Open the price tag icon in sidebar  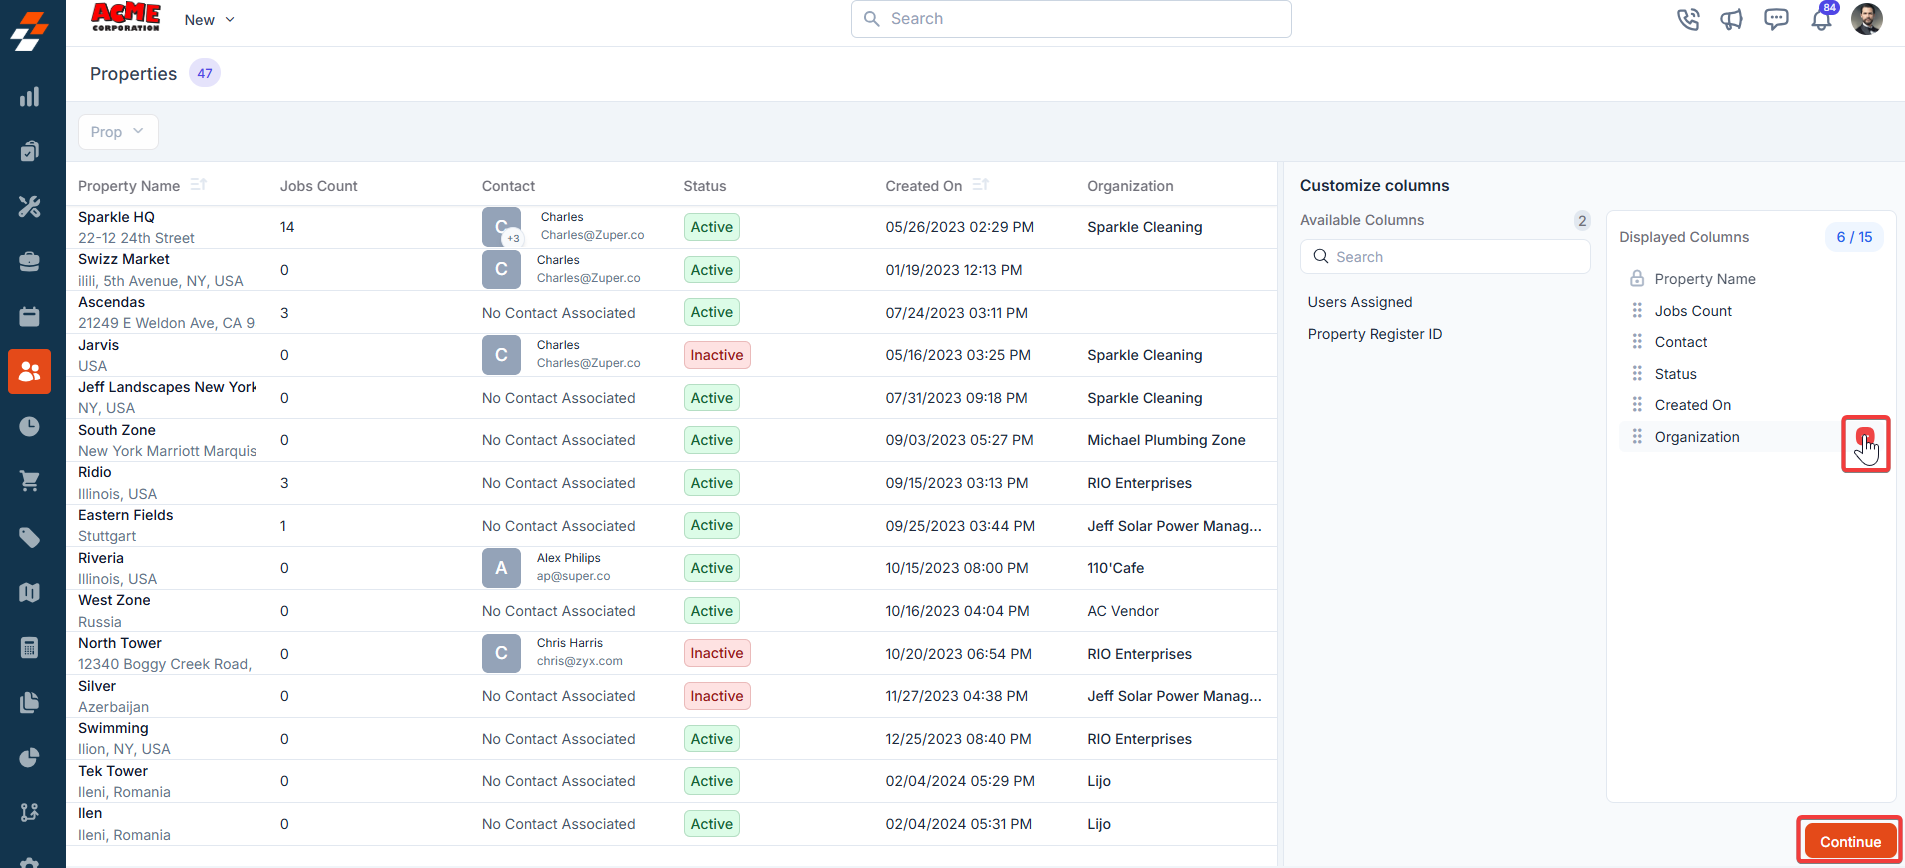pyautogui.click(x=30, y=538)
